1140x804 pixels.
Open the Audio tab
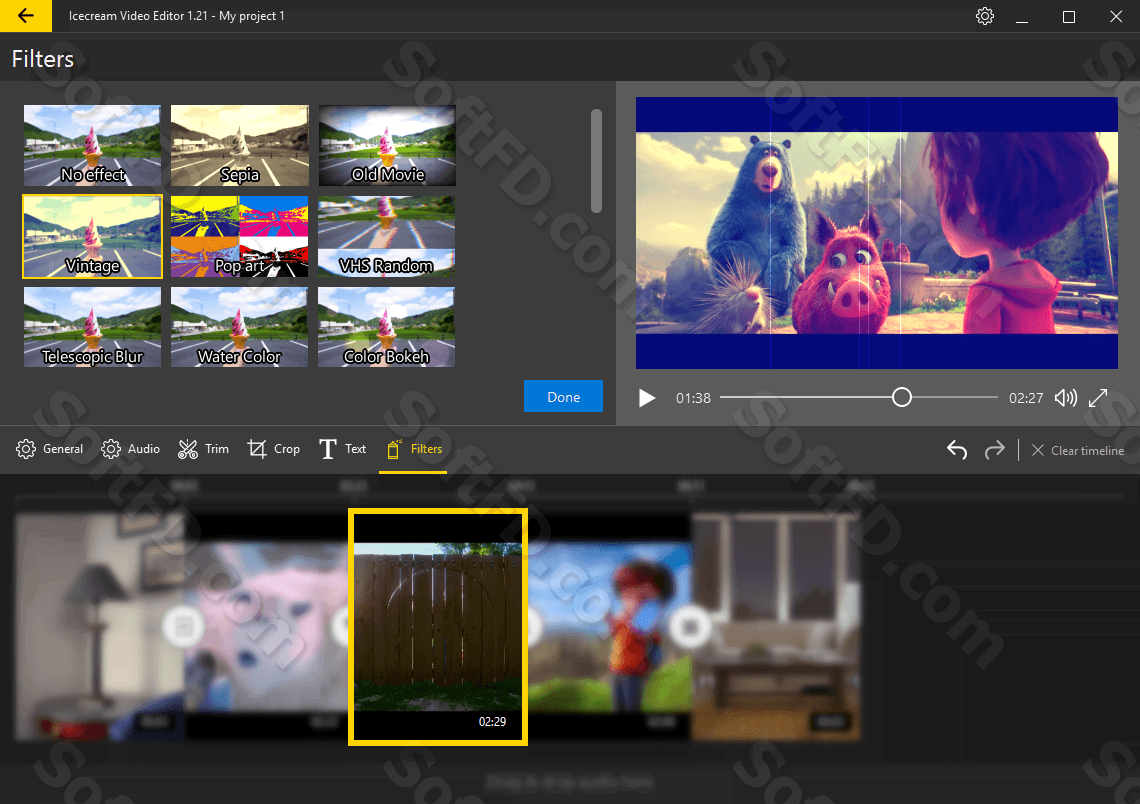click(x=130, y=449)
